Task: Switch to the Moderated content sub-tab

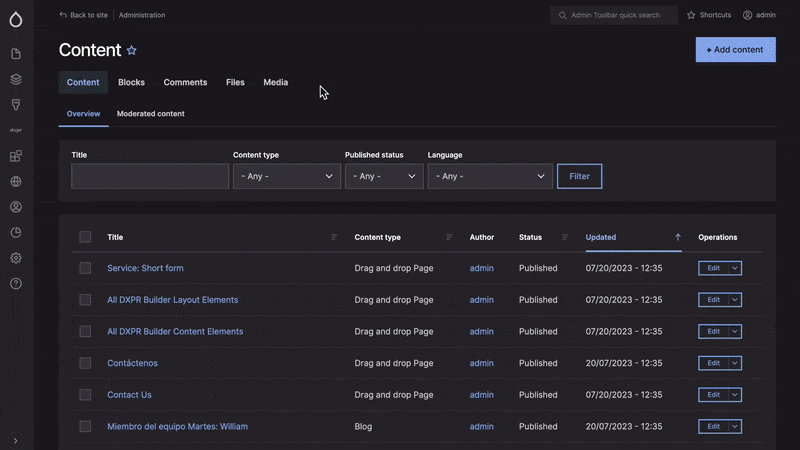Action: pyautogui.click(x=150, y=114)
